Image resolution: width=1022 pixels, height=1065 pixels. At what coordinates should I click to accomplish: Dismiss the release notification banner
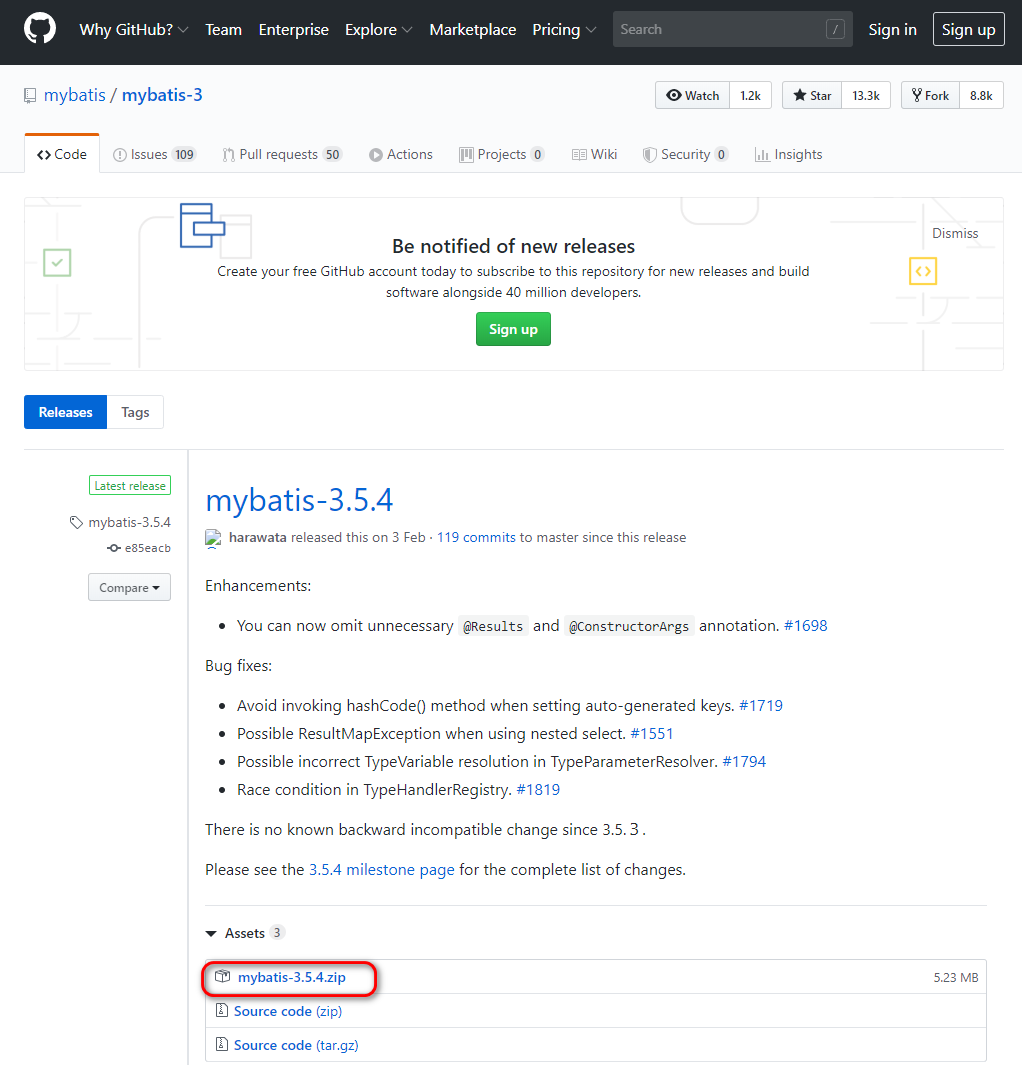coord(955,233)
